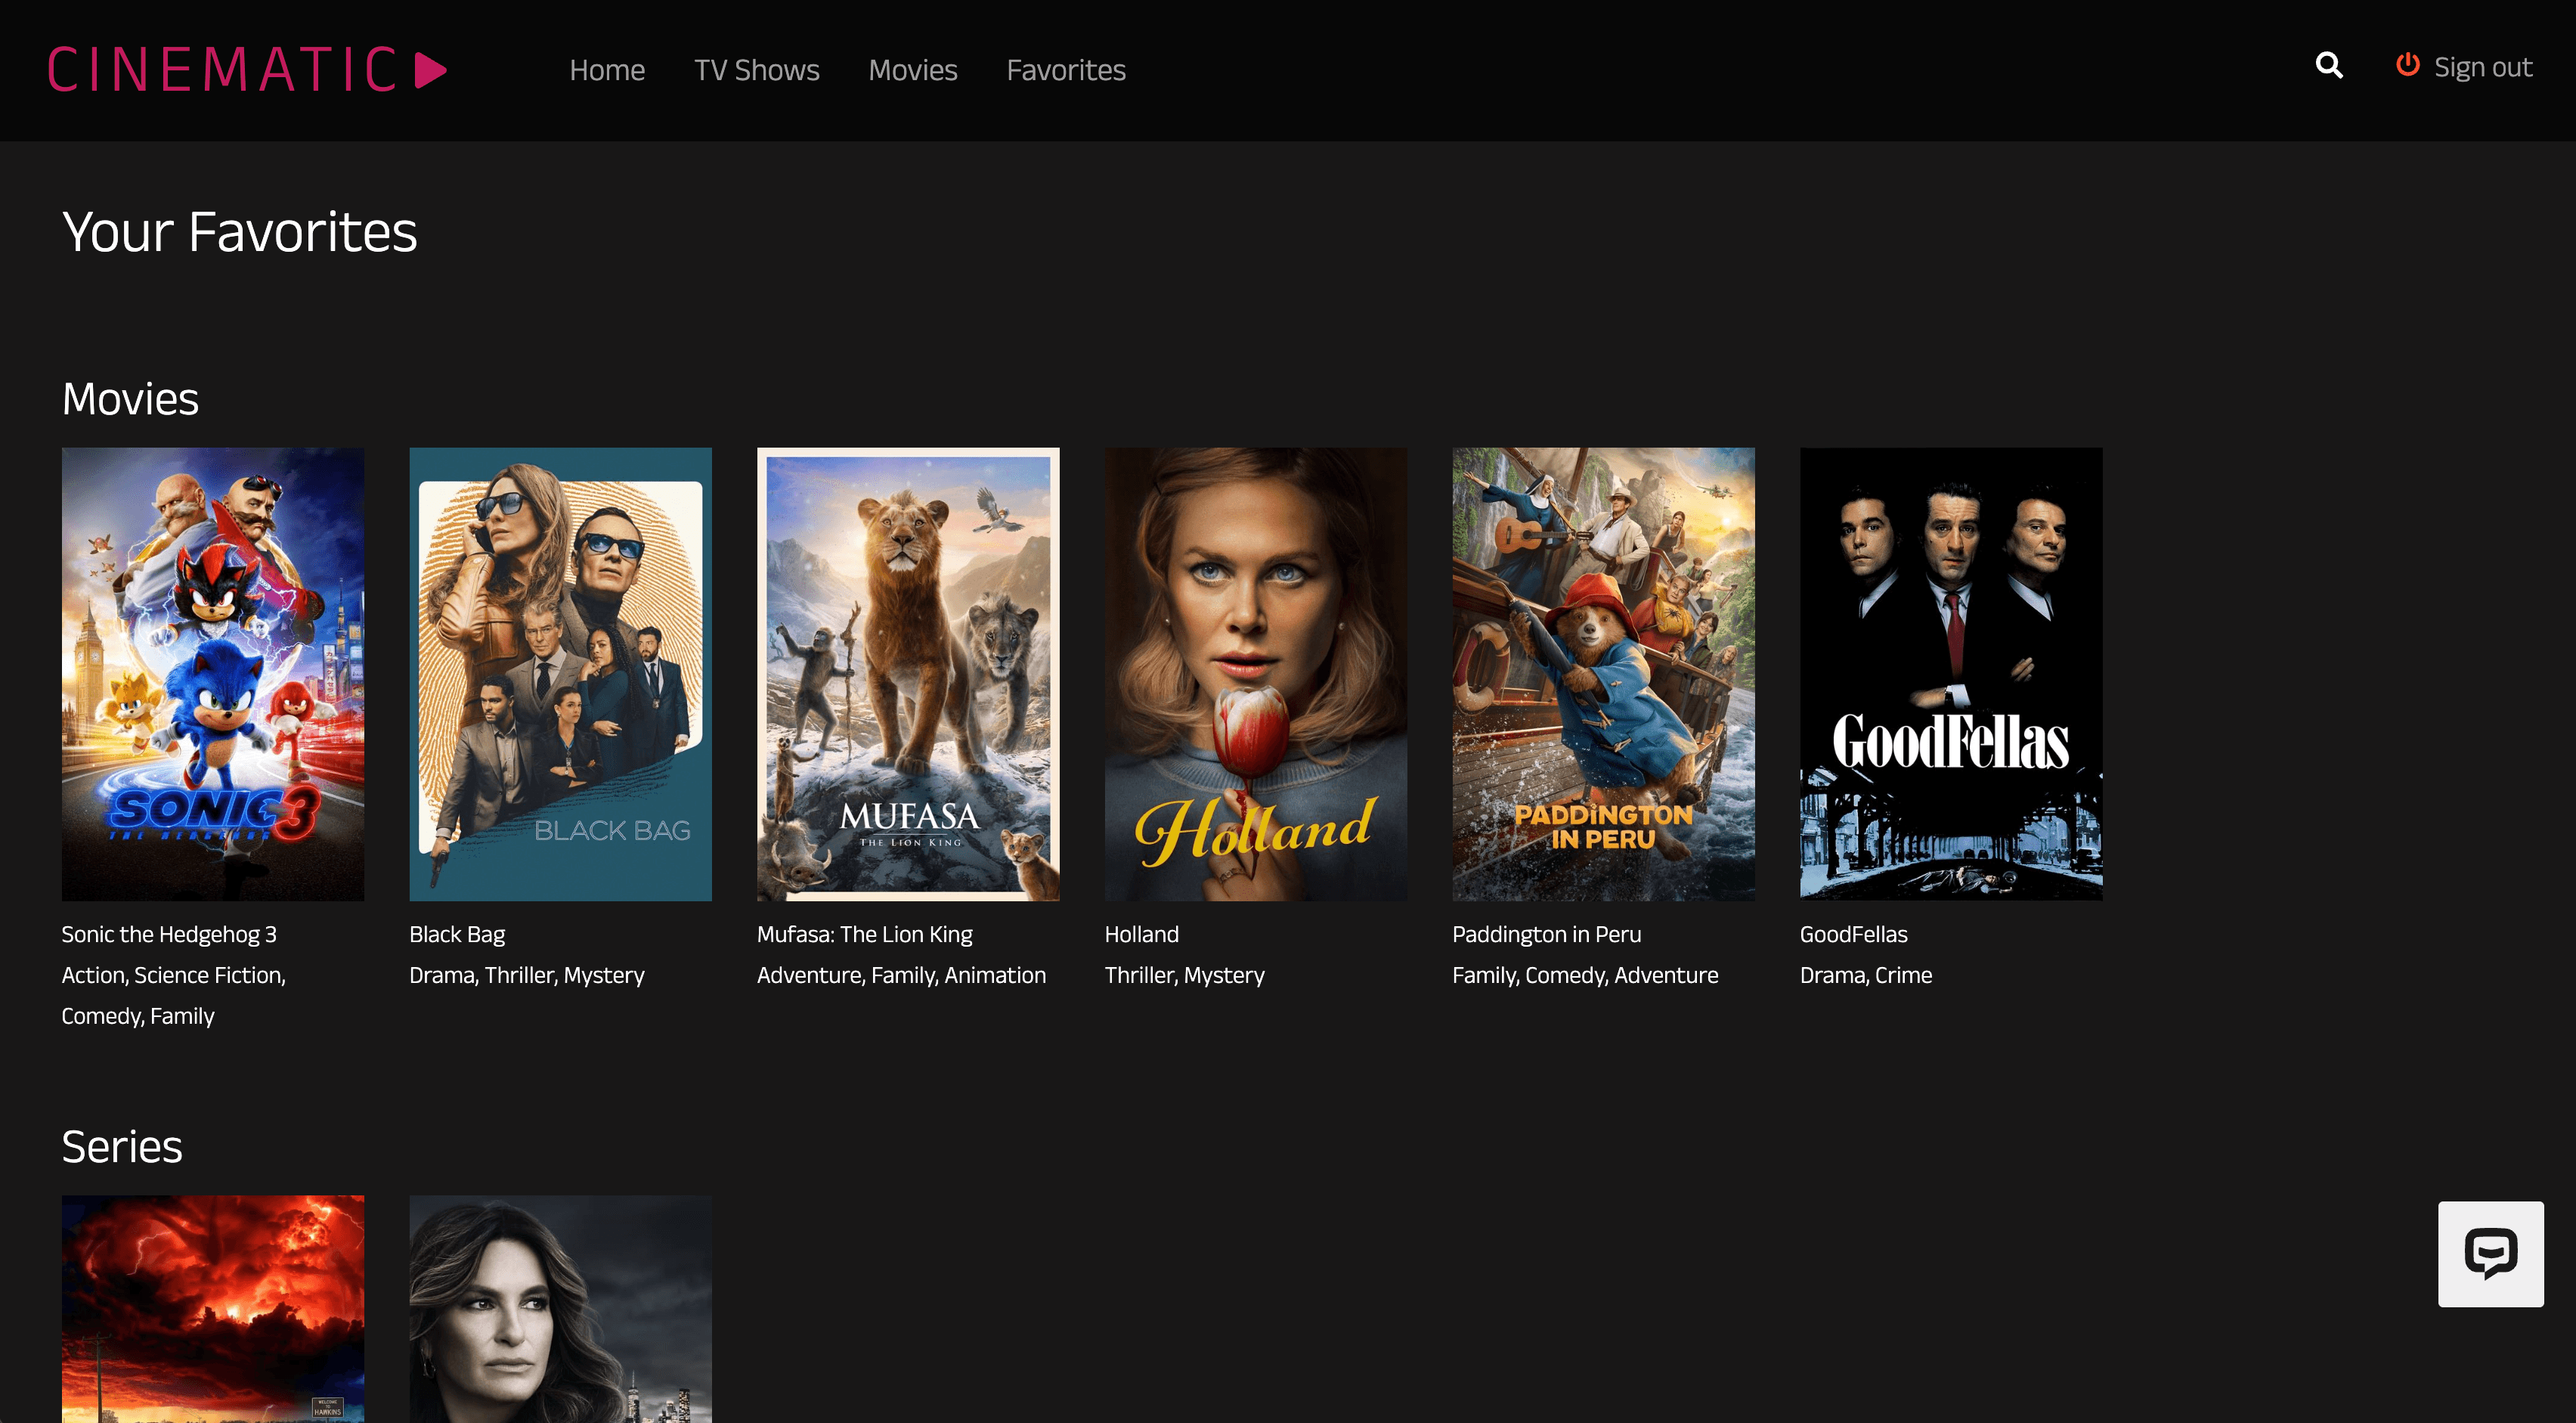Select the black-and-white woman series poster
The image size is (2576, 1423).
[x=560, y=1309]
